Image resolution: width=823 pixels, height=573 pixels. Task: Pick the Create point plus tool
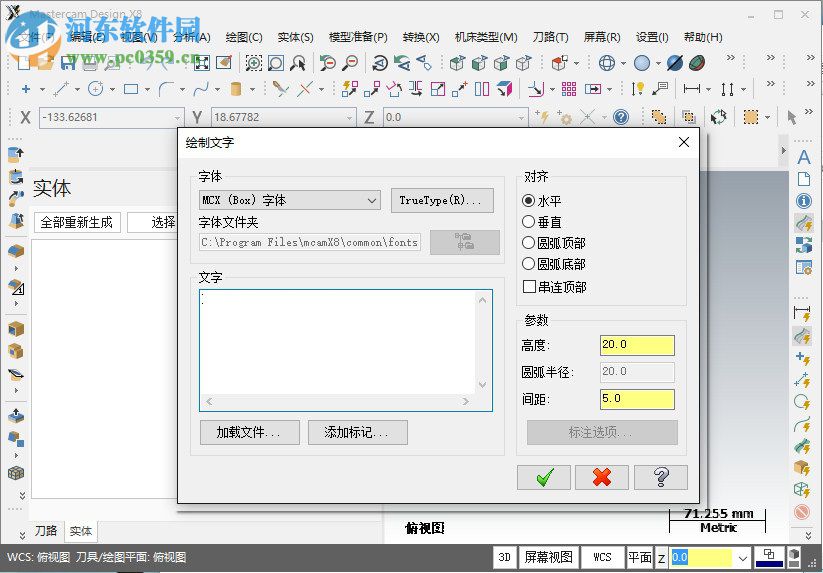tap(25, 89)
